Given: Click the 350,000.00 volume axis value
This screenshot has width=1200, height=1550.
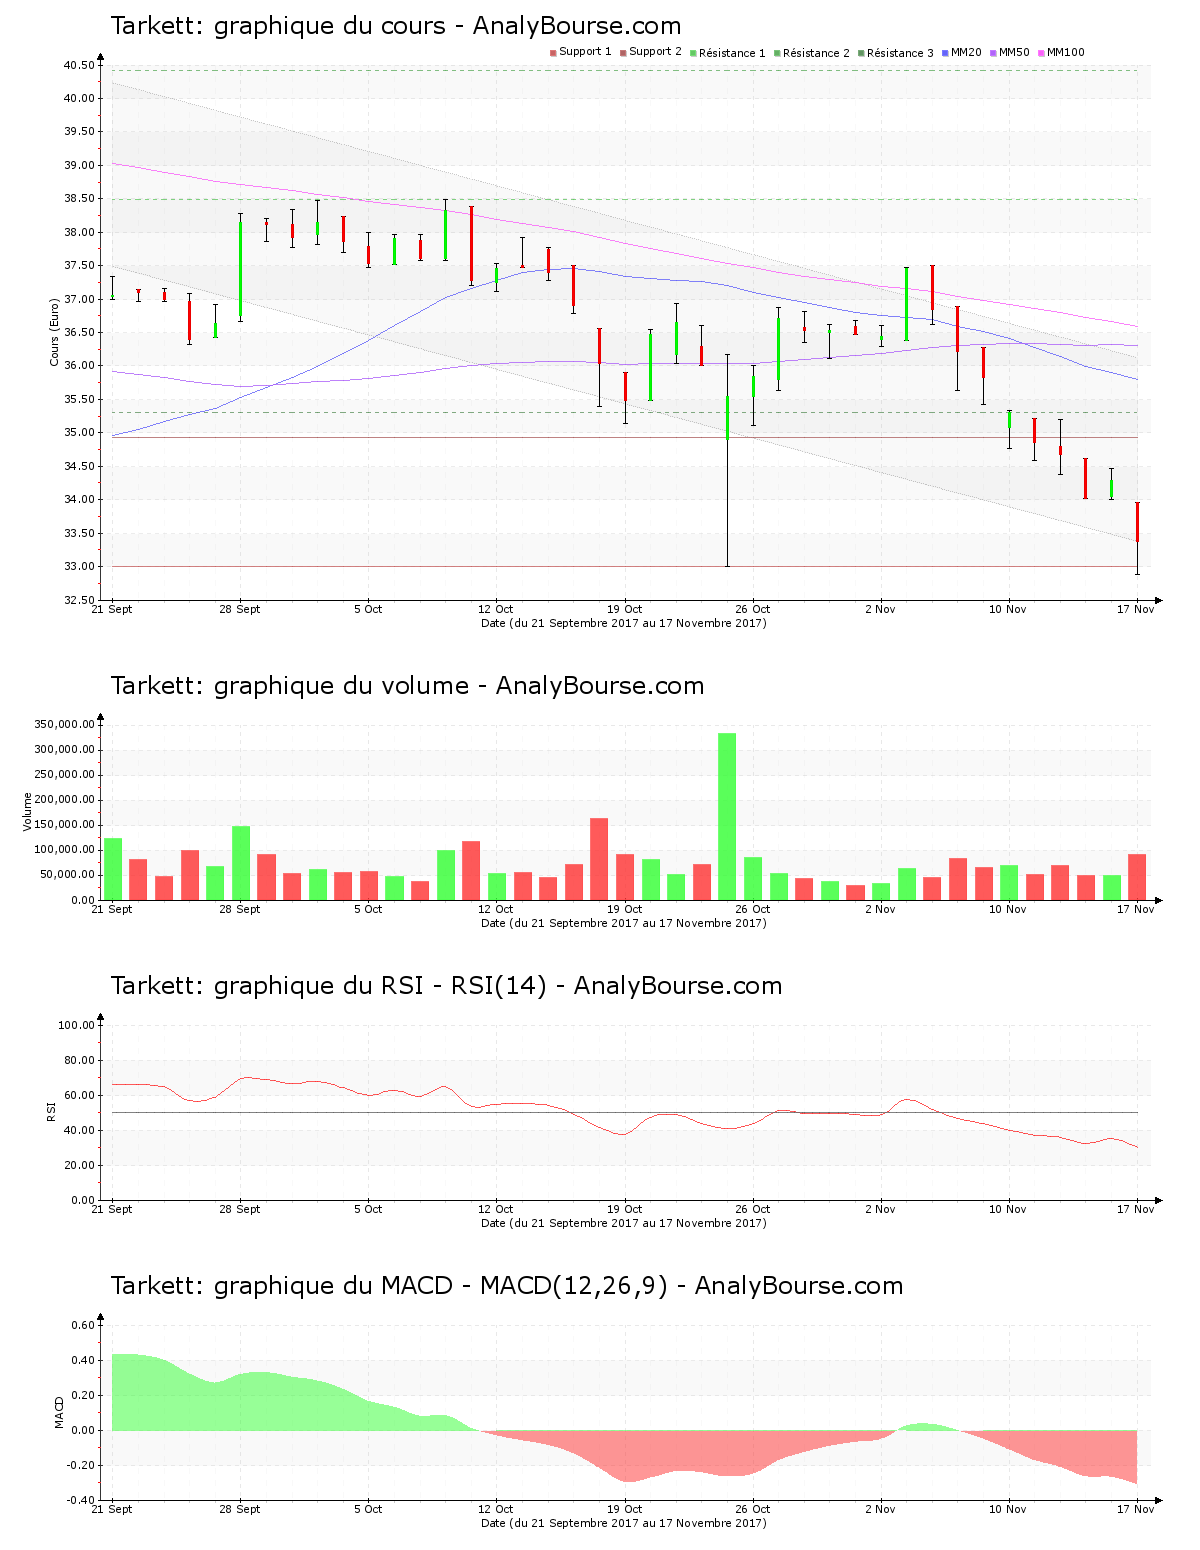Looking at the screenshot, I should [x=64, y=724].
